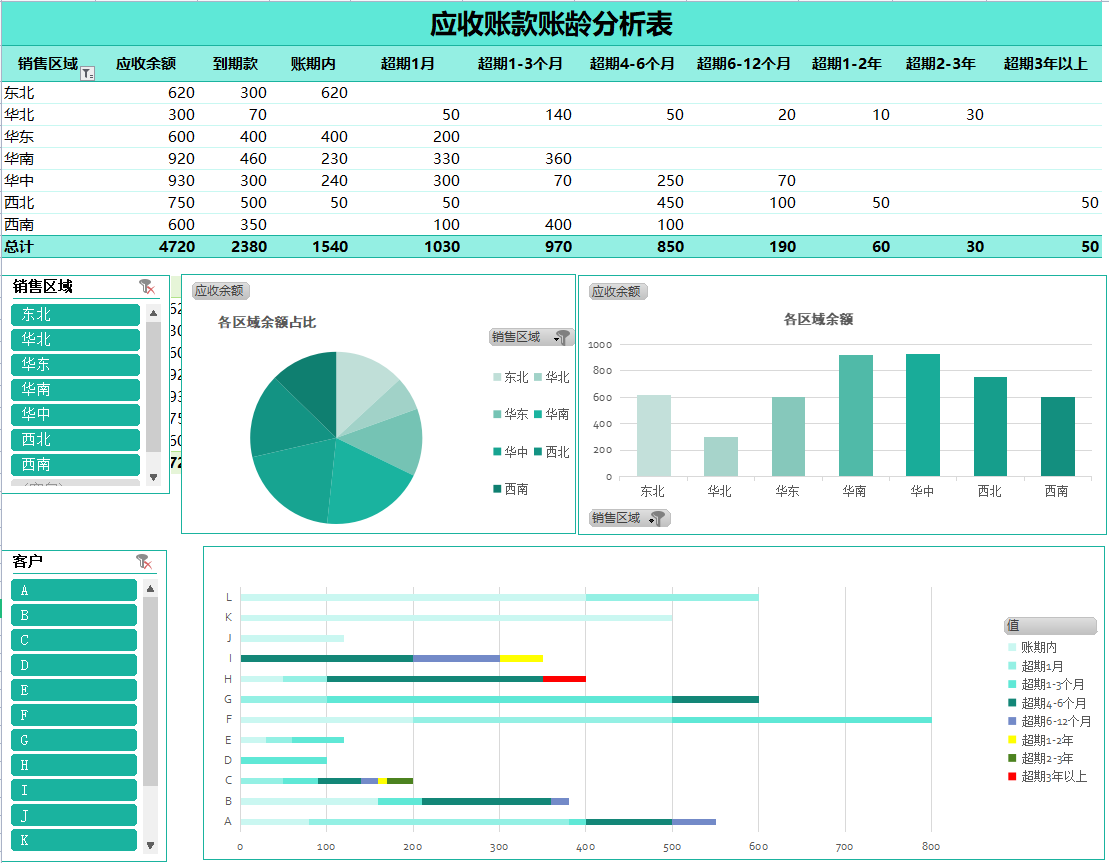The image size is (1109, 863).
Task: Open the 销售区域 field filter below column chart
Action: click(x=628, y=517)
